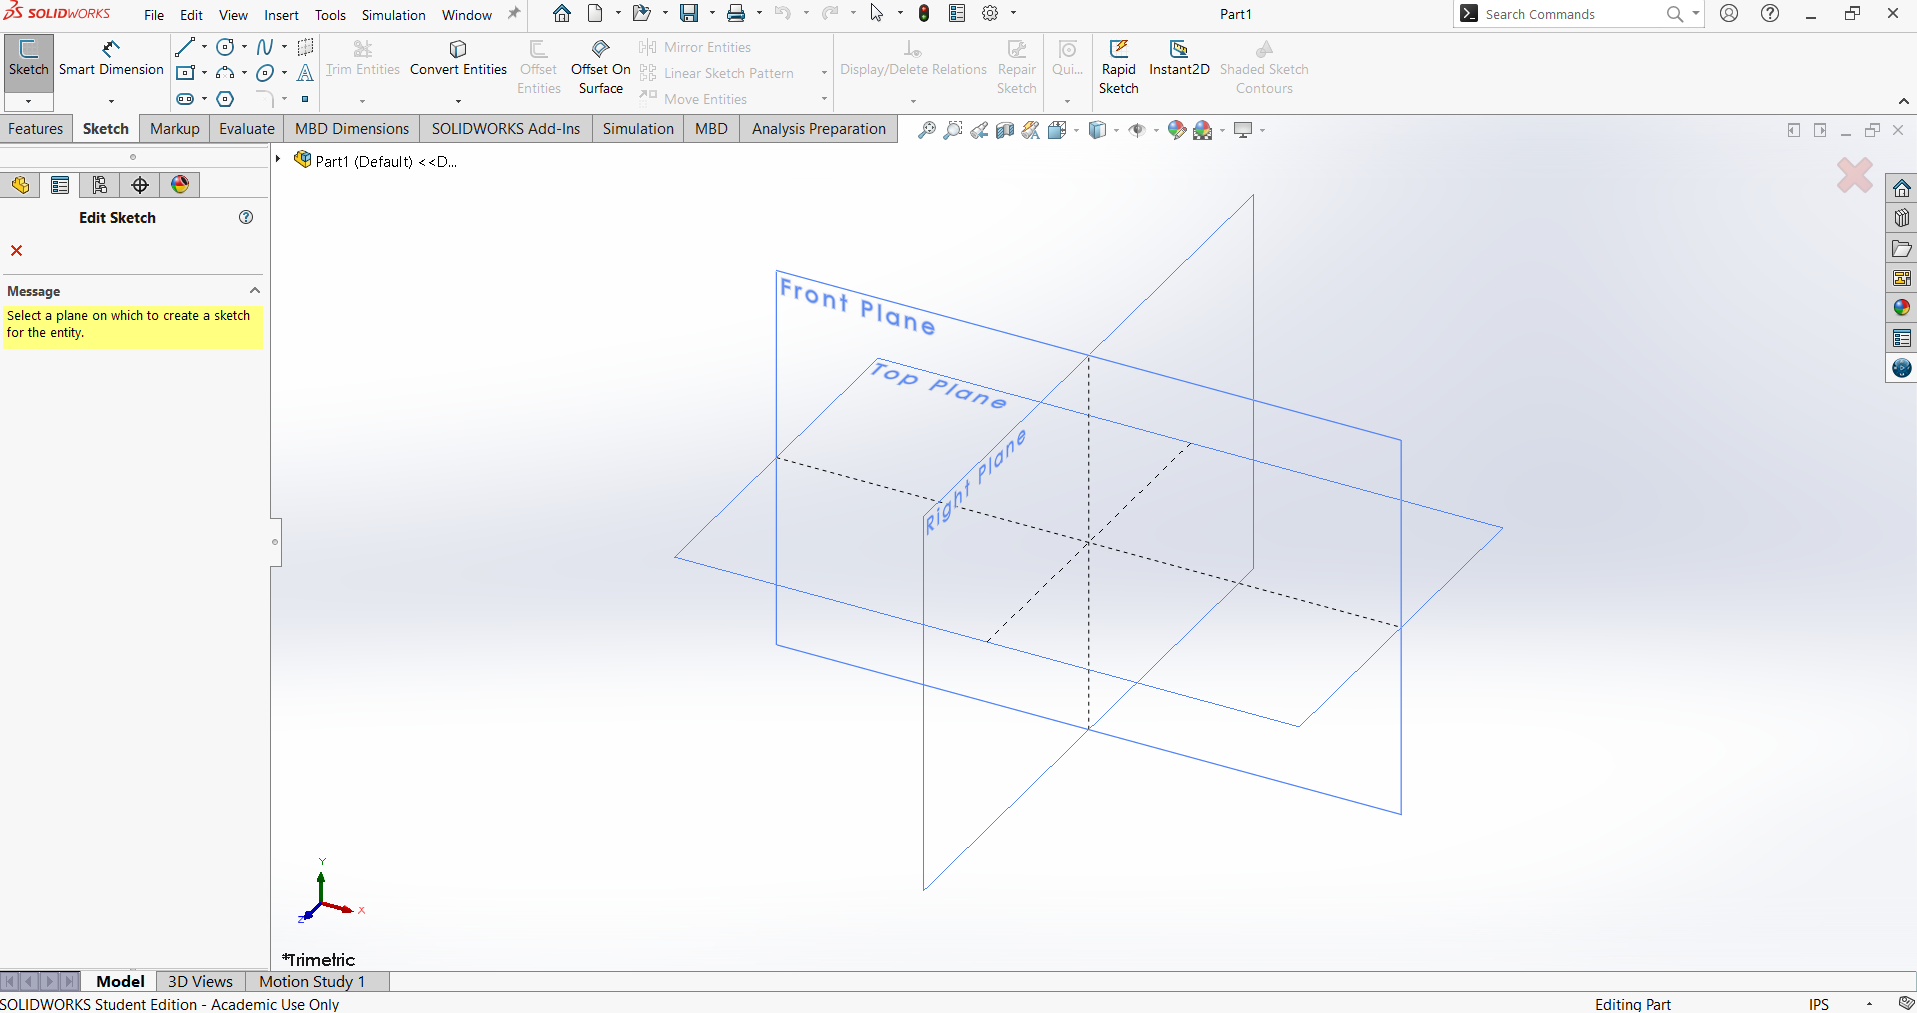Open the Options gear dropdown arrow

1013,14
